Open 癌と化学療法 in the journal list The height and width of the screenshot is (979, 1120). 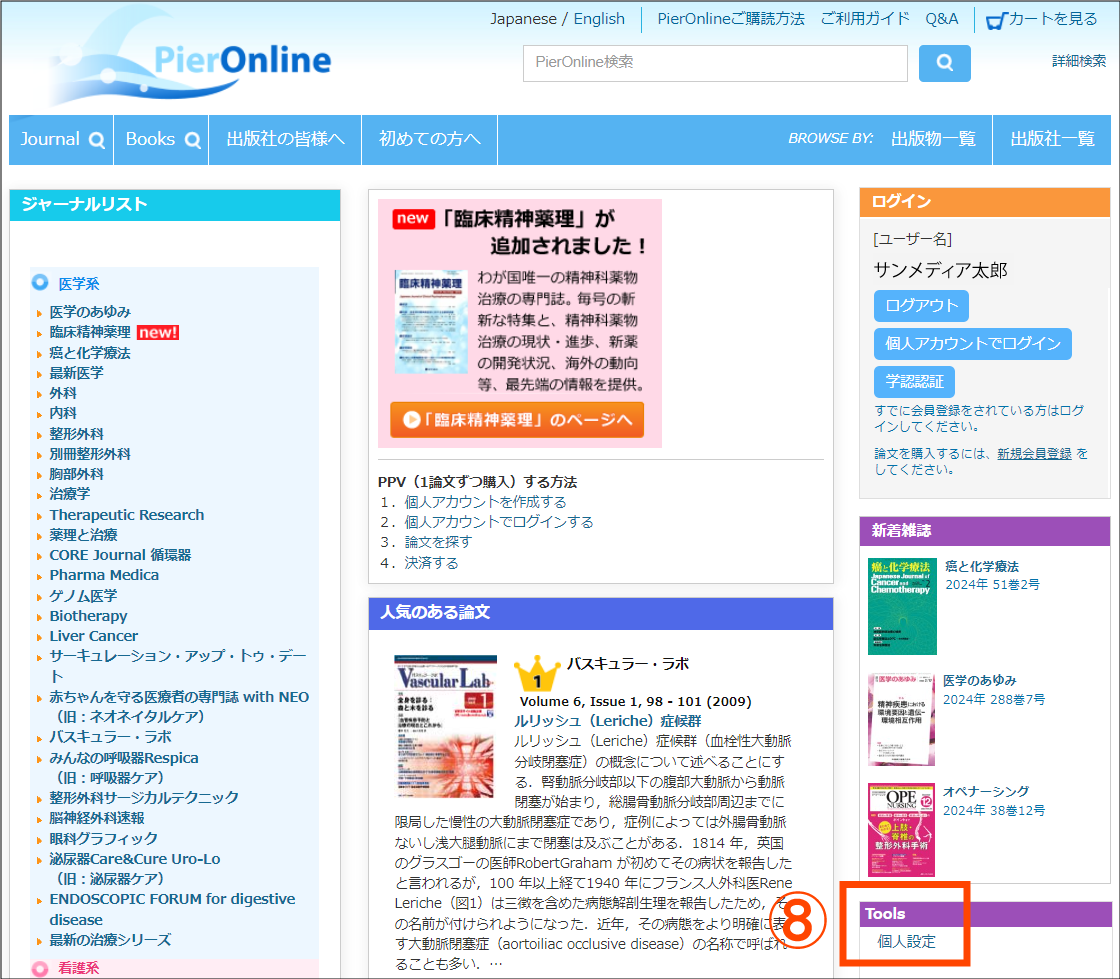[x=90, y=353]
